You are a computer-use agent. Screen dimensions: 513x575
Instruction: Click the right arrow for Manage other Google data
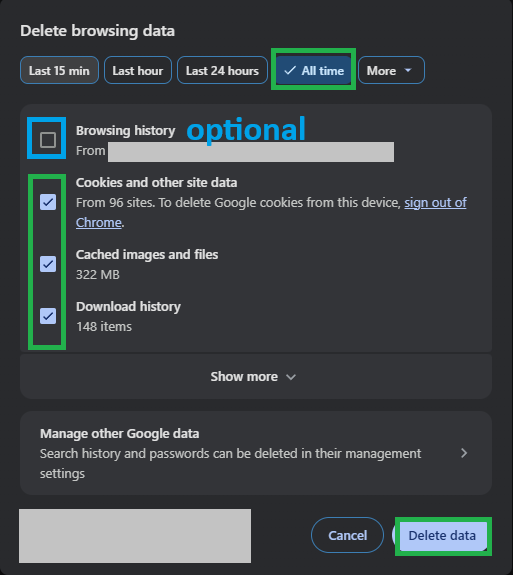click(464, 453)
